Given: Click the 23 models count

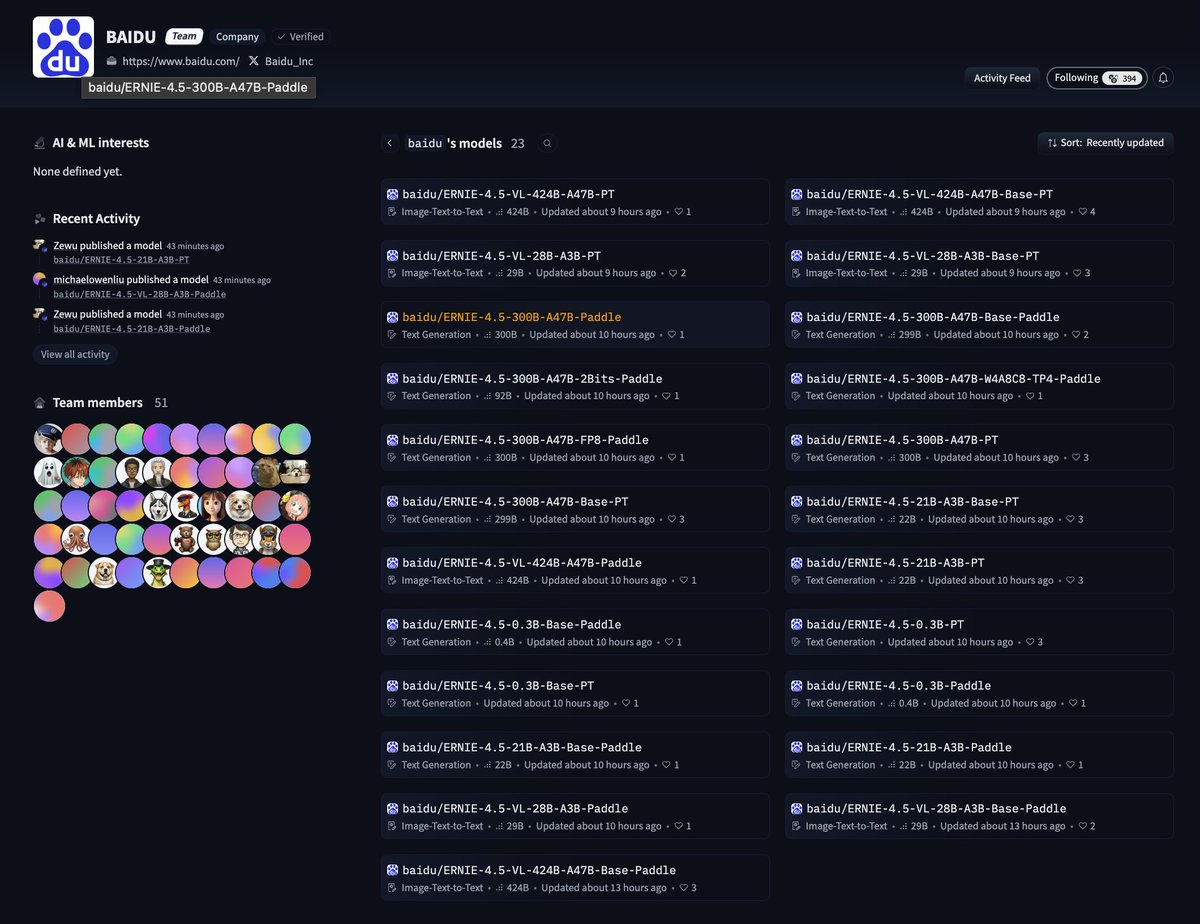Looking at the screenshot, I should point(518,143).
